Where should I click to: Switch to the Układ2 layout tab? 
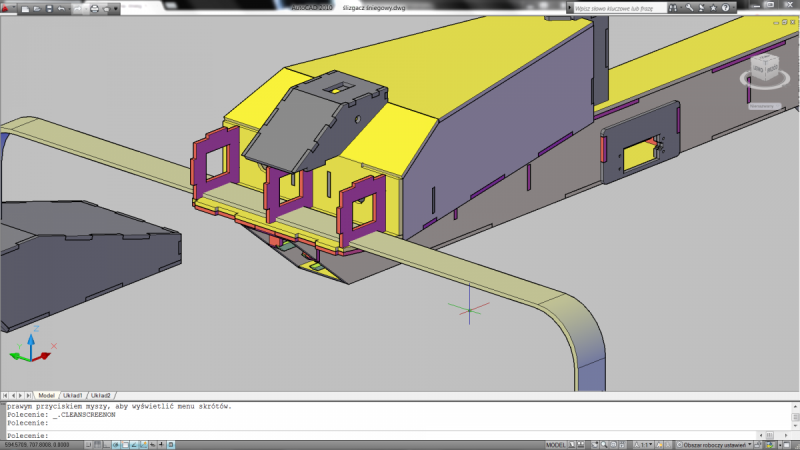[x=100, y=395]
